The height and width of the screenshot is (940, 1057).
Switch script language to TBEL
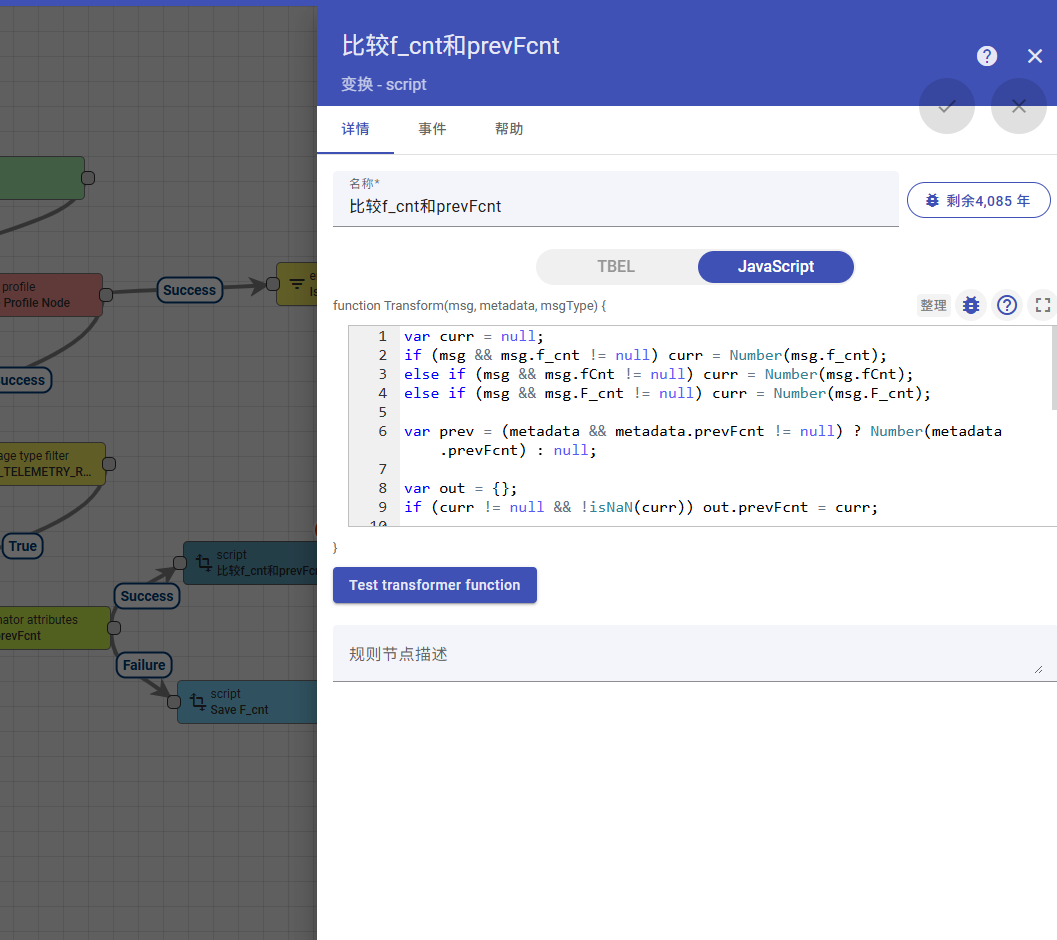616,267
